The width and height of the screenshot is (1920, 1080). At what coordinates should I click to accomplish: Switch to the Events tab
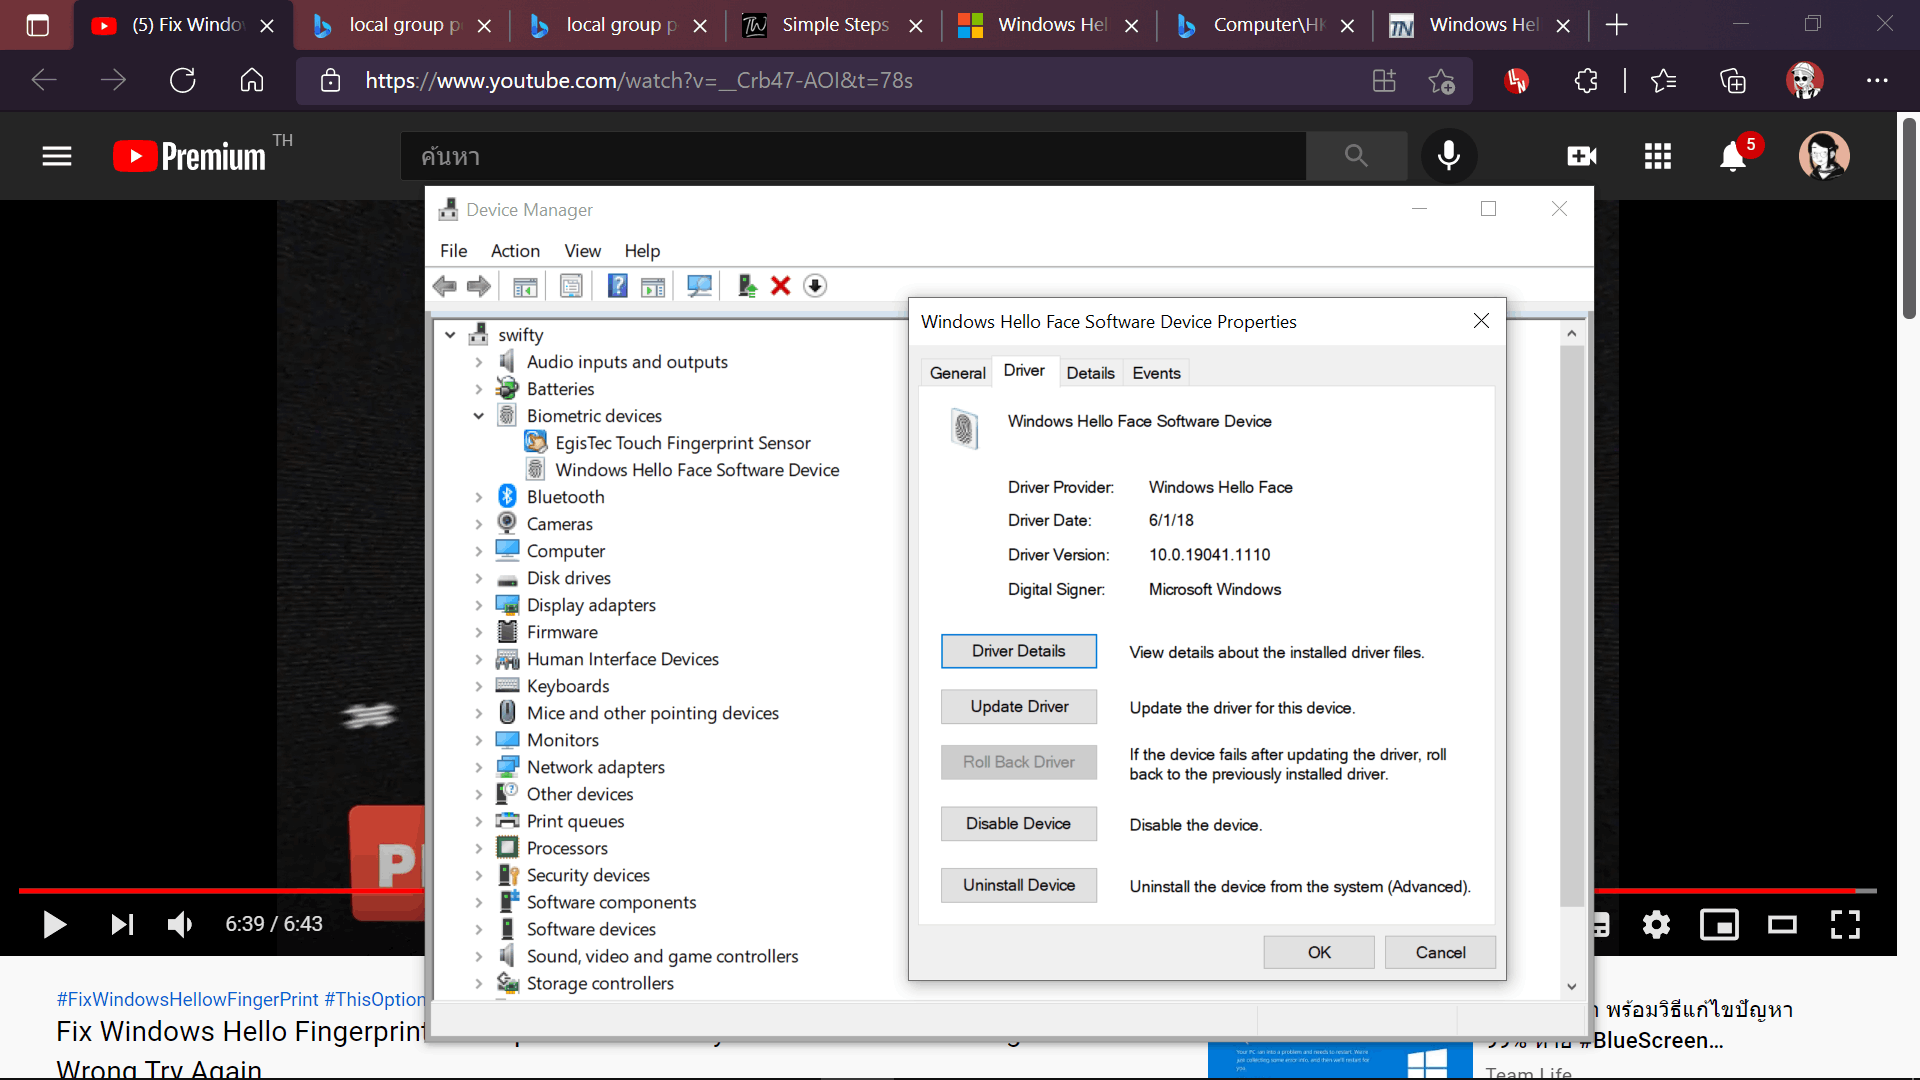[1156, 373]
